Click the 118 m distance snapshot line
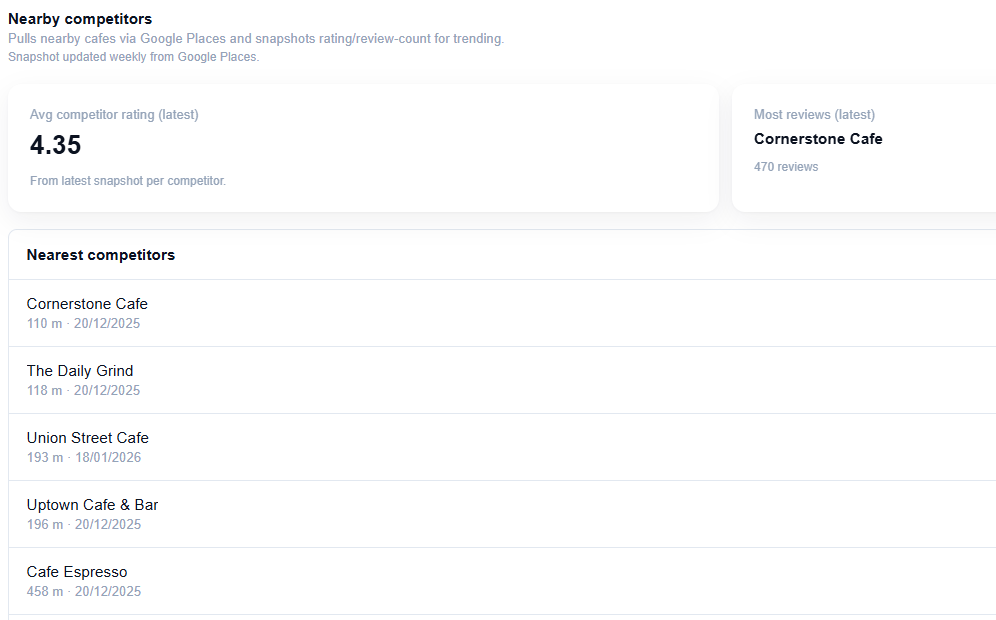The height and width of the screenshot is (620, 996). (x=83, y=391)
